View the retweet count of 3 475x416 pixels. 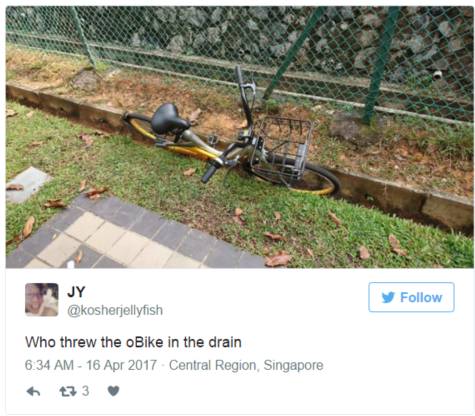[x=86, y=391]
